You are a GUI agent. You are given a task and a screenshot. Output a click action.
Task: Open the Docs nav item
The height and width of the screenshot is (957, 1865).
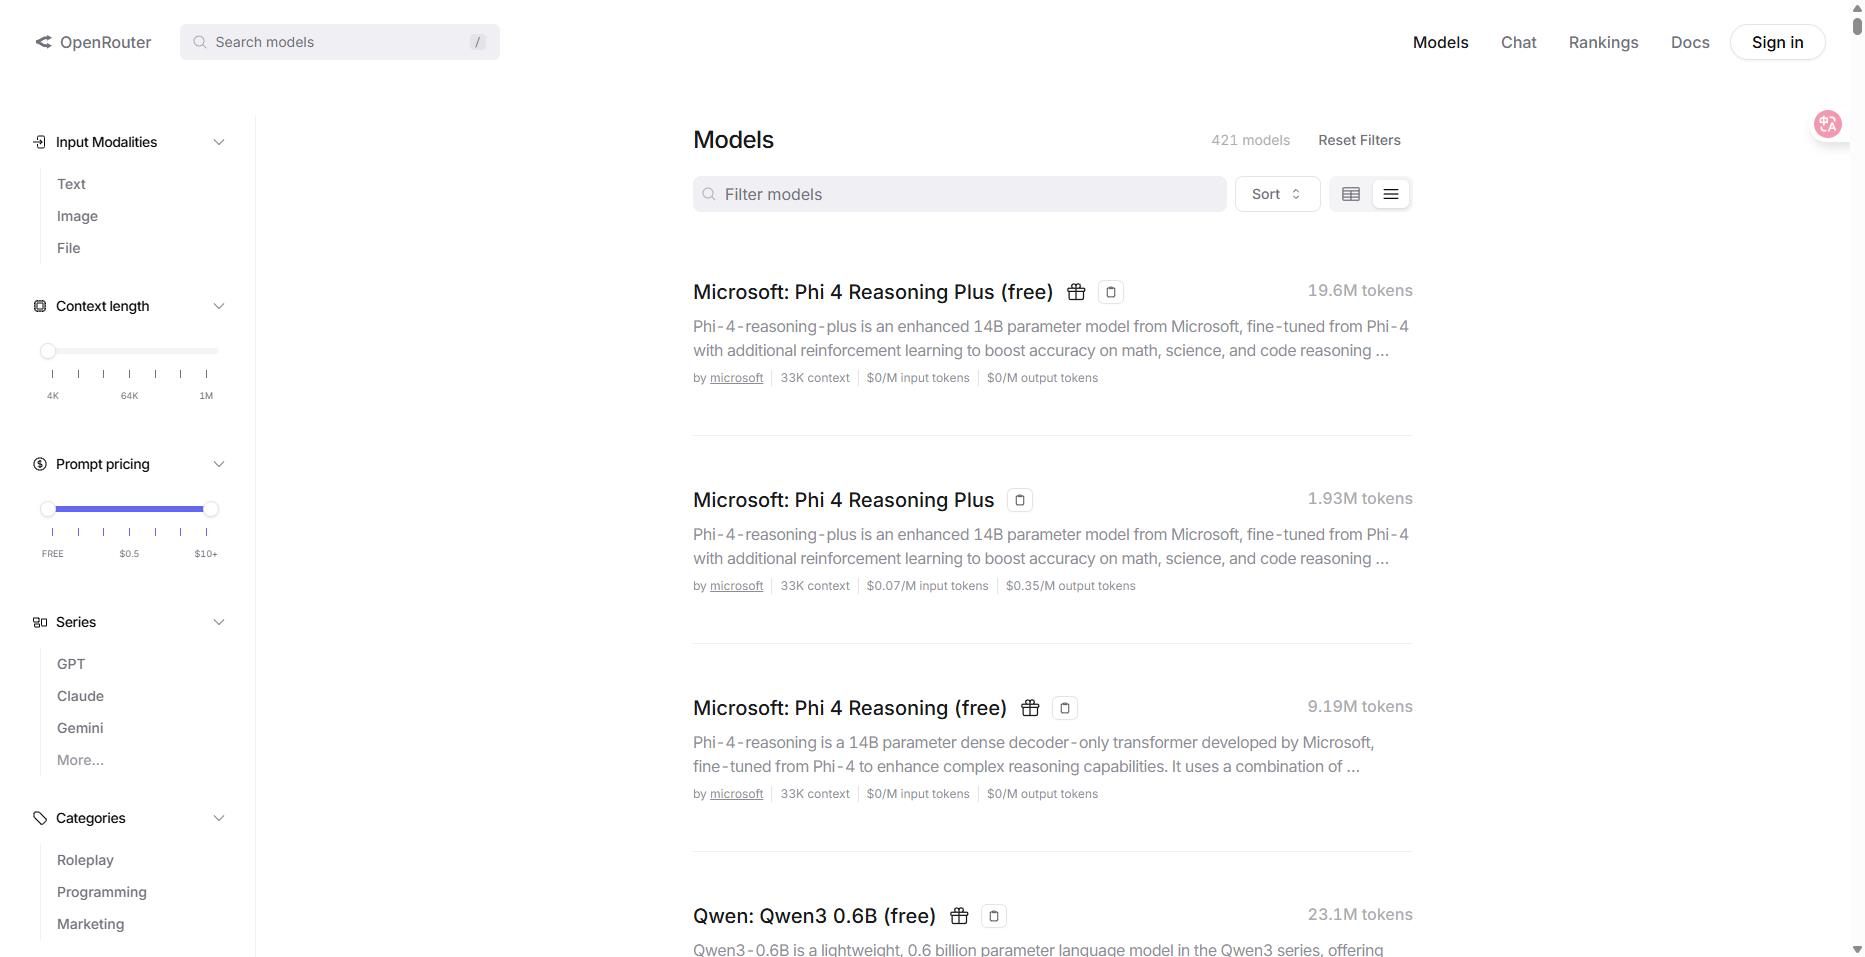[x=1690, y=42]
